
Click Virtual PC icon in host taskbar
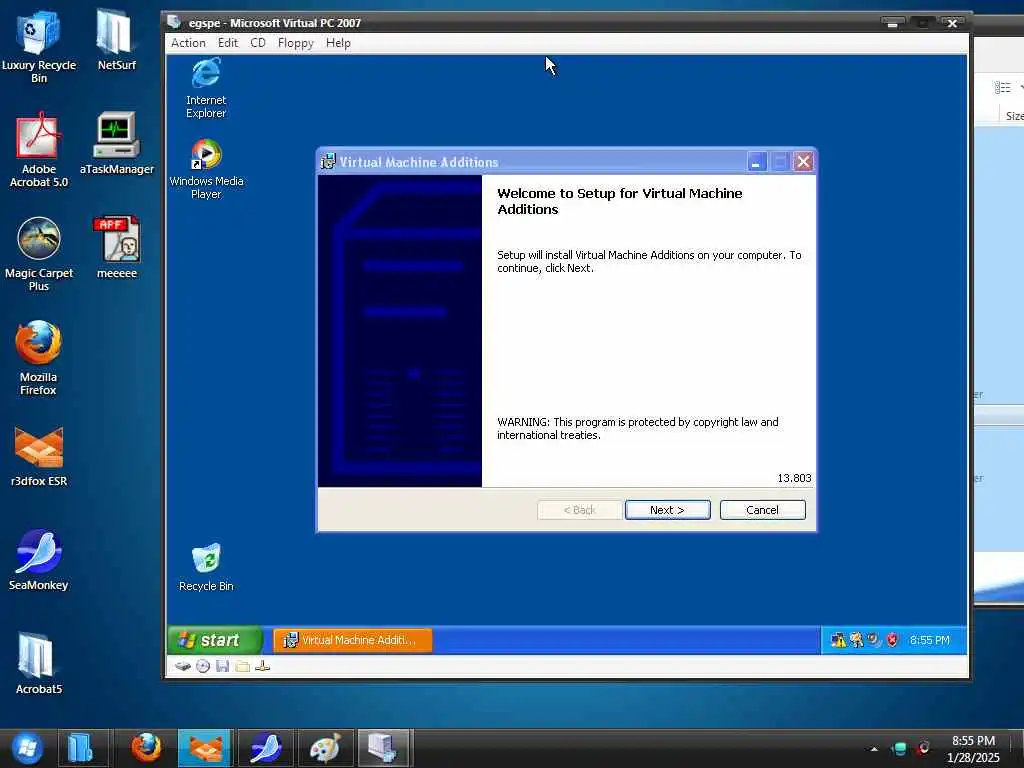383,748
